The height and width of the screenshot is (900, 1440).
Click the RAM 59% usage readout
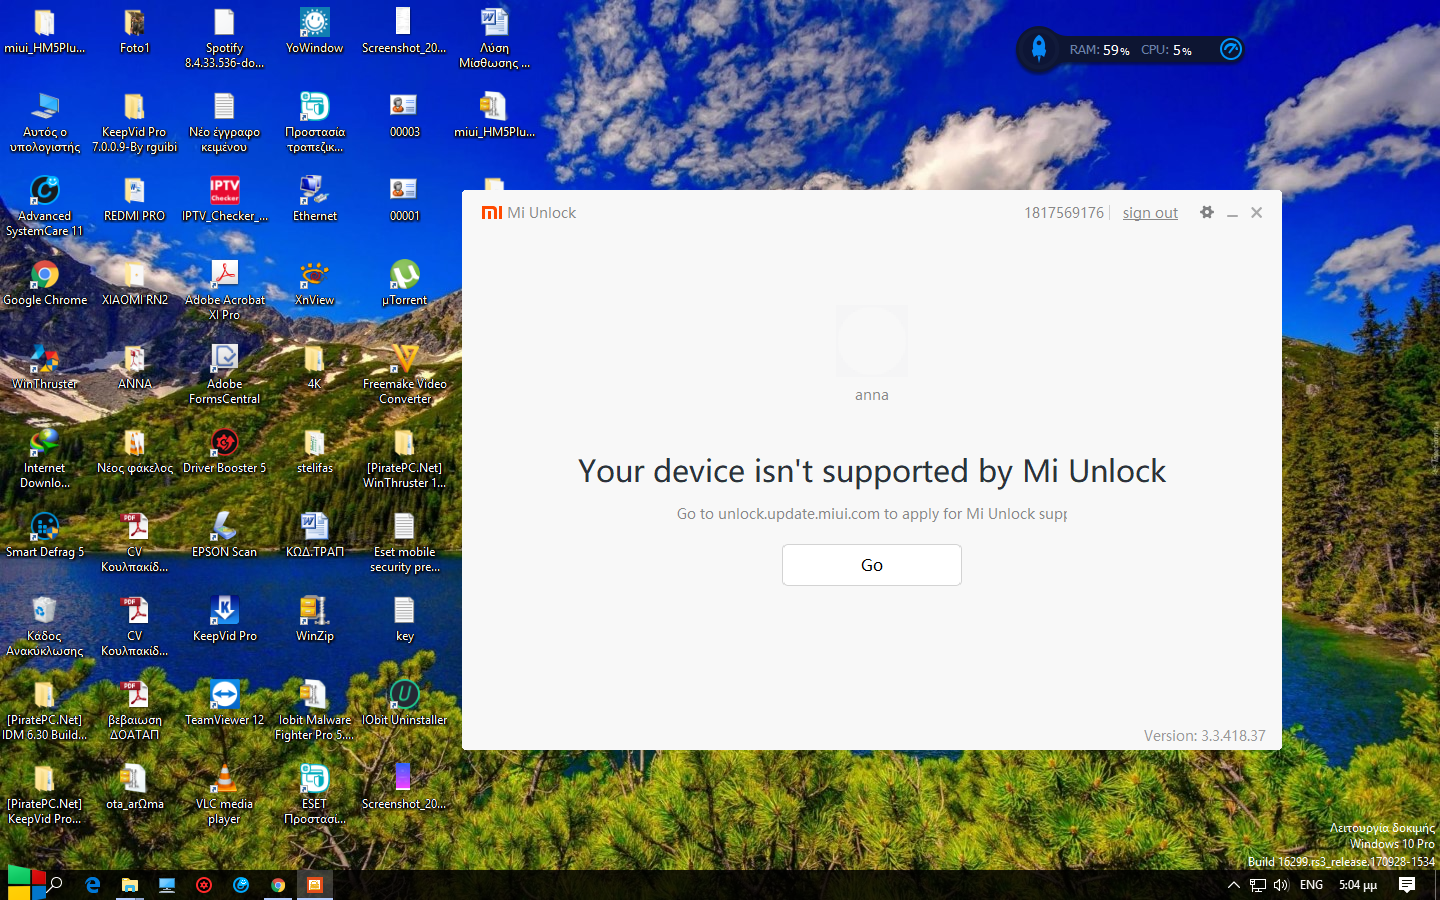click(x=1100, y=50)
